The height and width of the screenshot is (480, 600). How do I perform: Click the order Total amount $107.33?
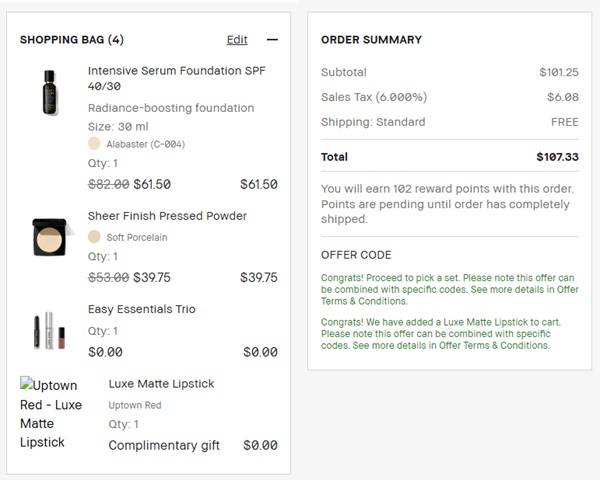(557, 157)
